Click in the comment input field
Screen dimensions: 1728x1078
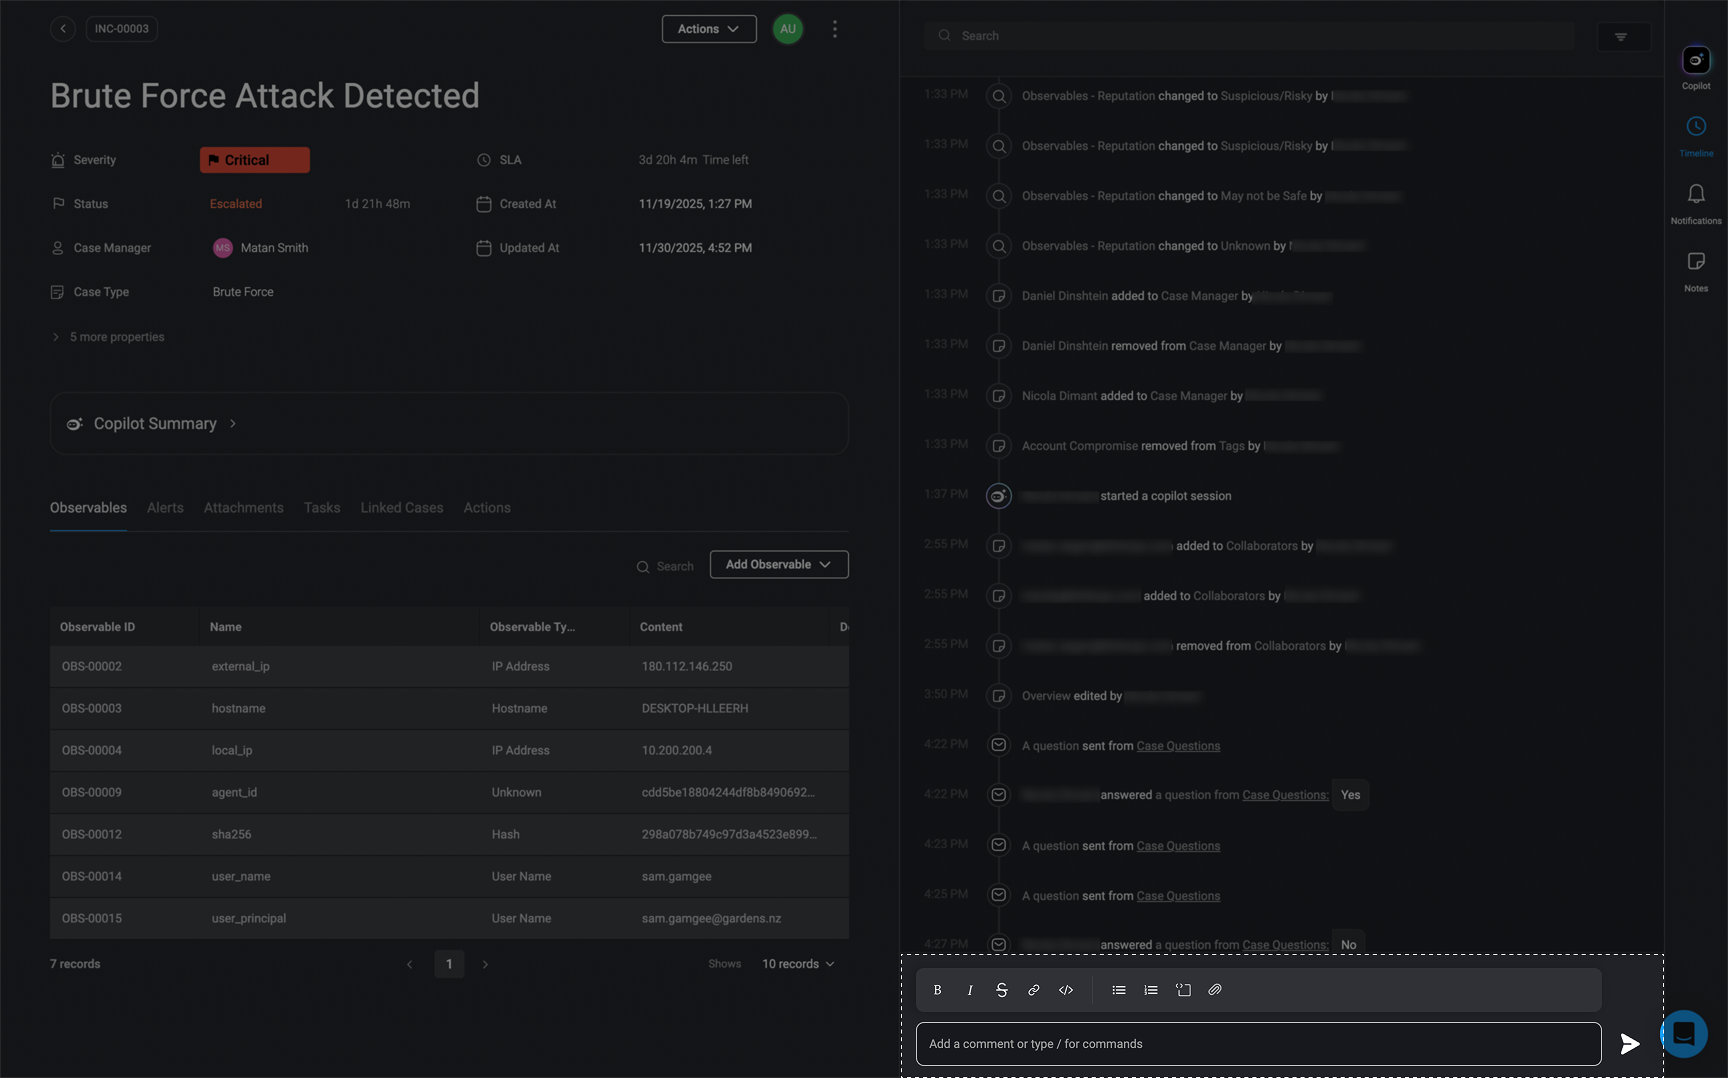(1257, 1044)
